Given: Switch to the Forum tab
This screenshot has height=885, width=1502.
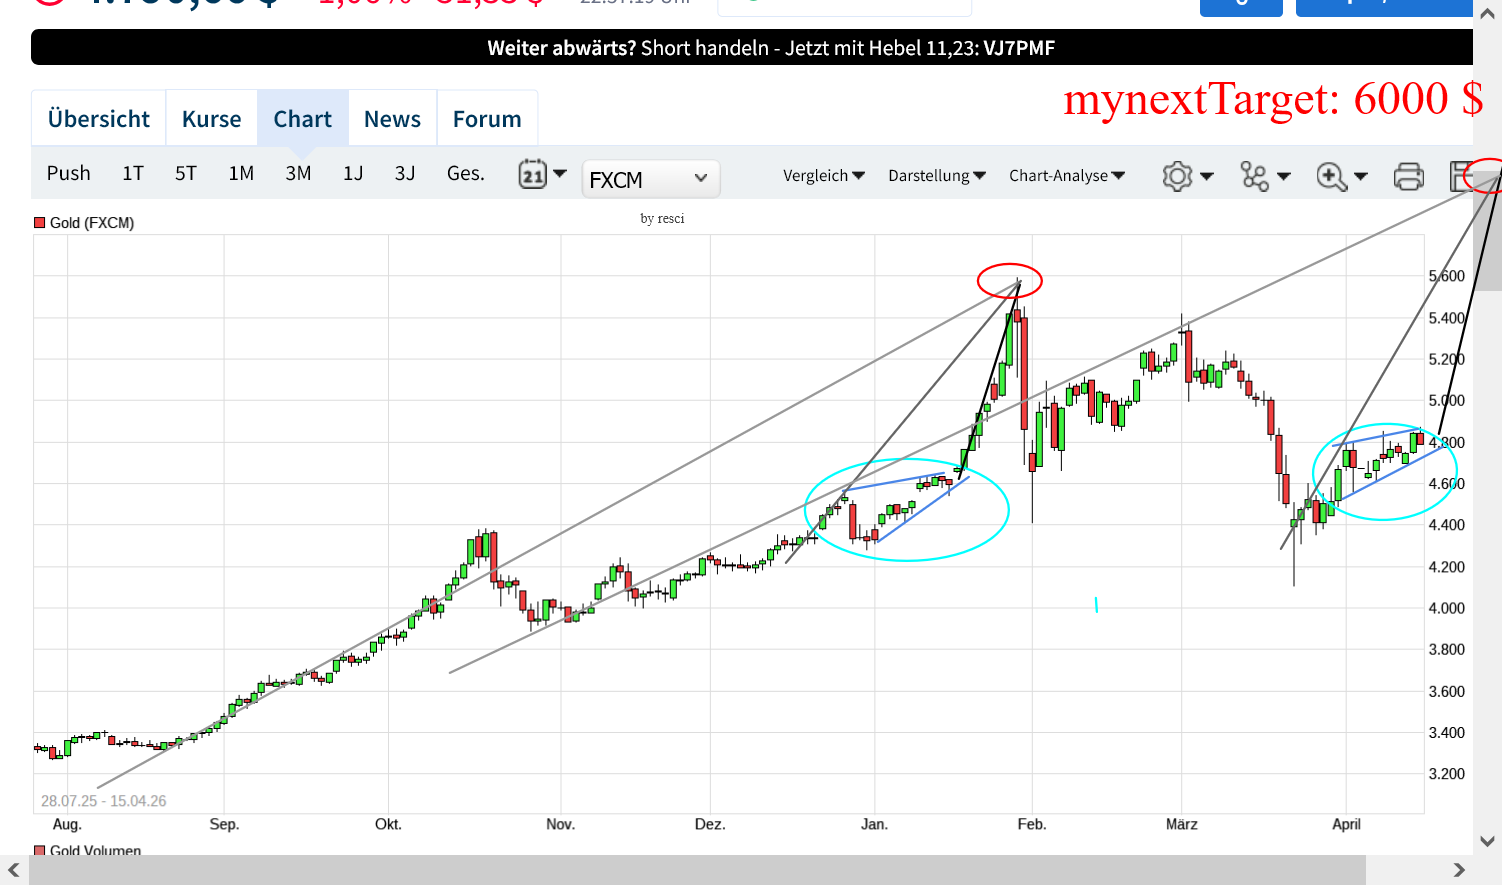Looking at the screenshot, I should (487, 119).
